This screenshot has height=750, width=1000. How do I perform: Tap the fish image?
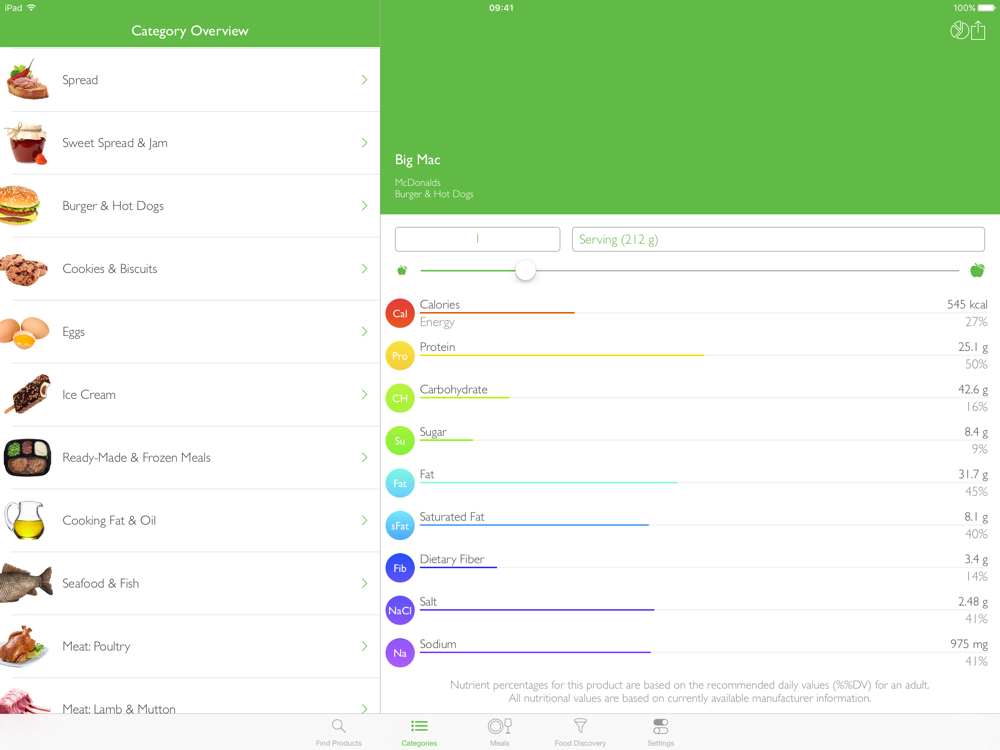pyautogui.click(x=26, y=583)
